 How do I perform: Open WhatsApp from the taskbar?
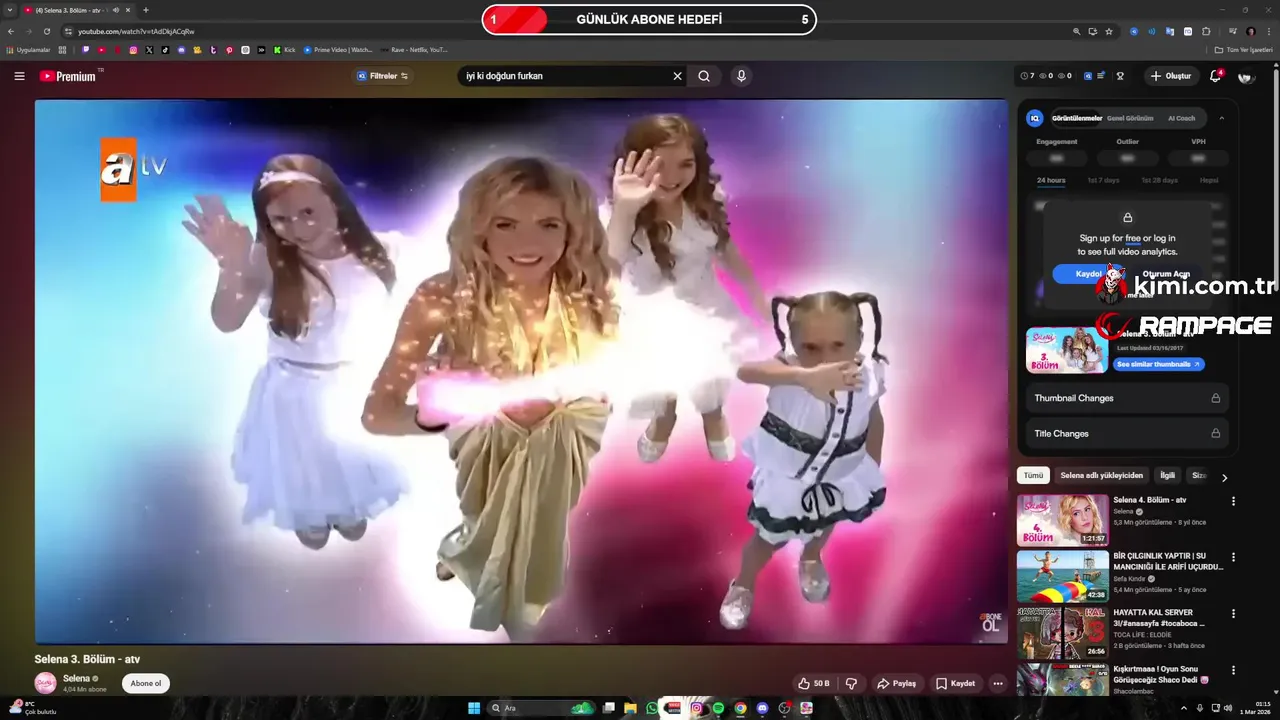click(652, 708)
